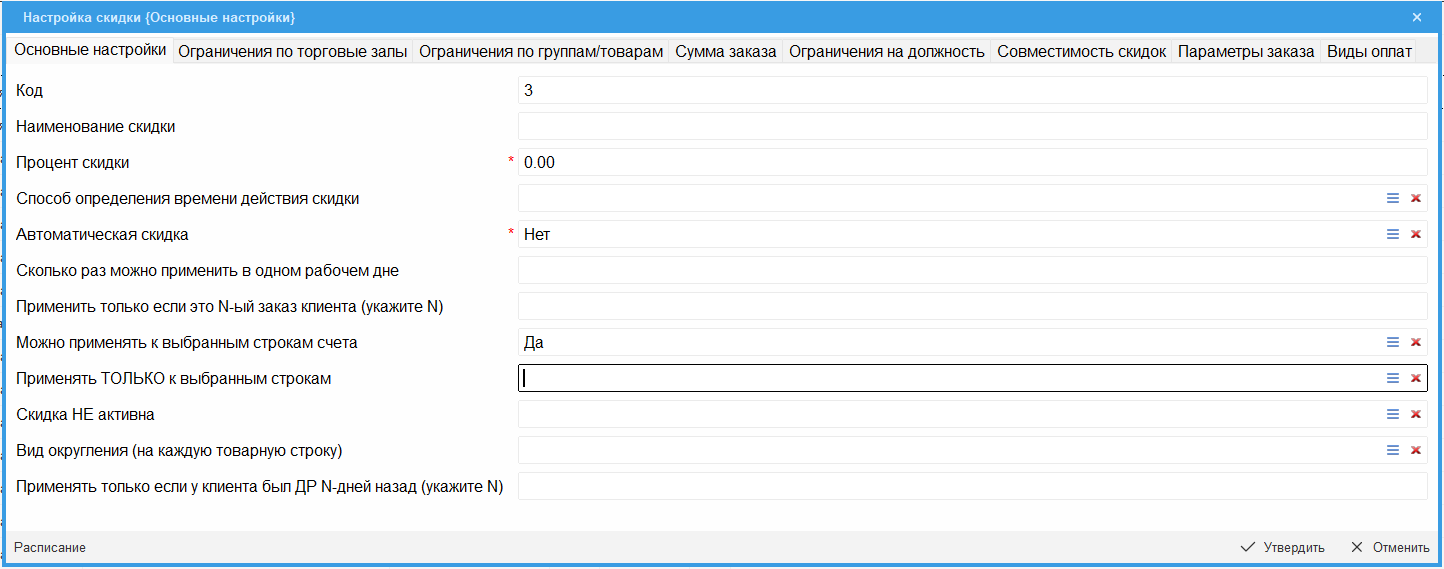Open the 'Расписание' link at bottom
Screen dimensions: 1444x569
(x=50, y=547)
